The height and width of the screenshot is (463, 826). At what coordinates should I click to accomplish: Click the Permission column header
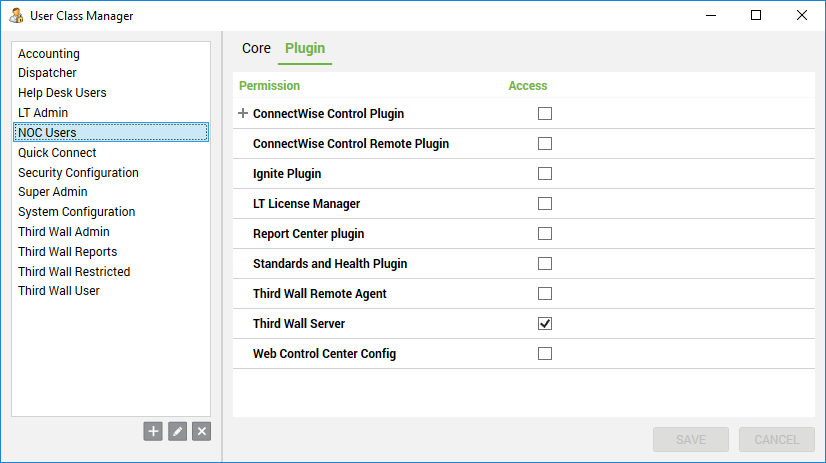point(269,85)
